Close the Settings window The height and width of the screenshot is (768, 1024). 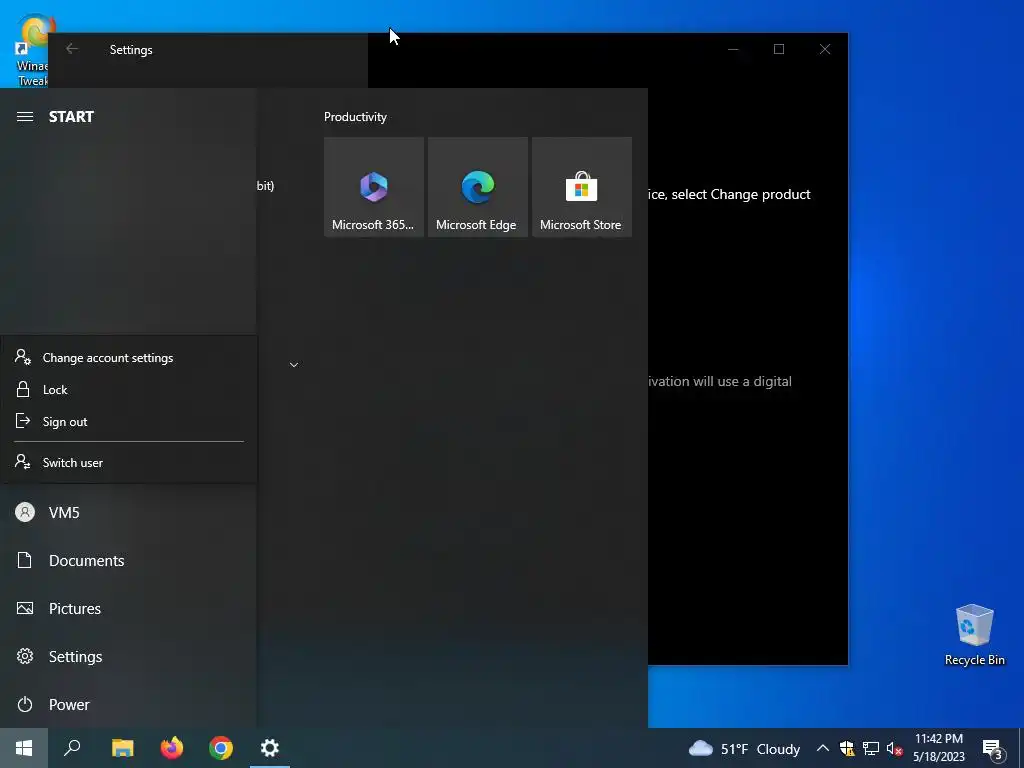(825, 49)
